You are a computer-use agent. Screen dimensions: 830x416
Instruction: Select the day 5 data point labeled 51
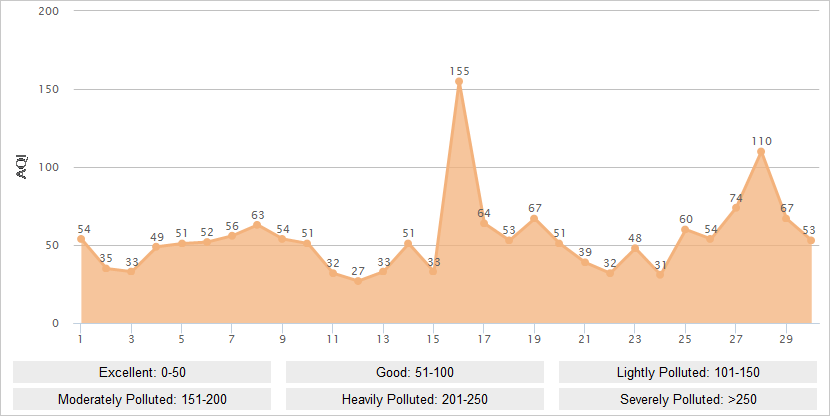[182, 243]
